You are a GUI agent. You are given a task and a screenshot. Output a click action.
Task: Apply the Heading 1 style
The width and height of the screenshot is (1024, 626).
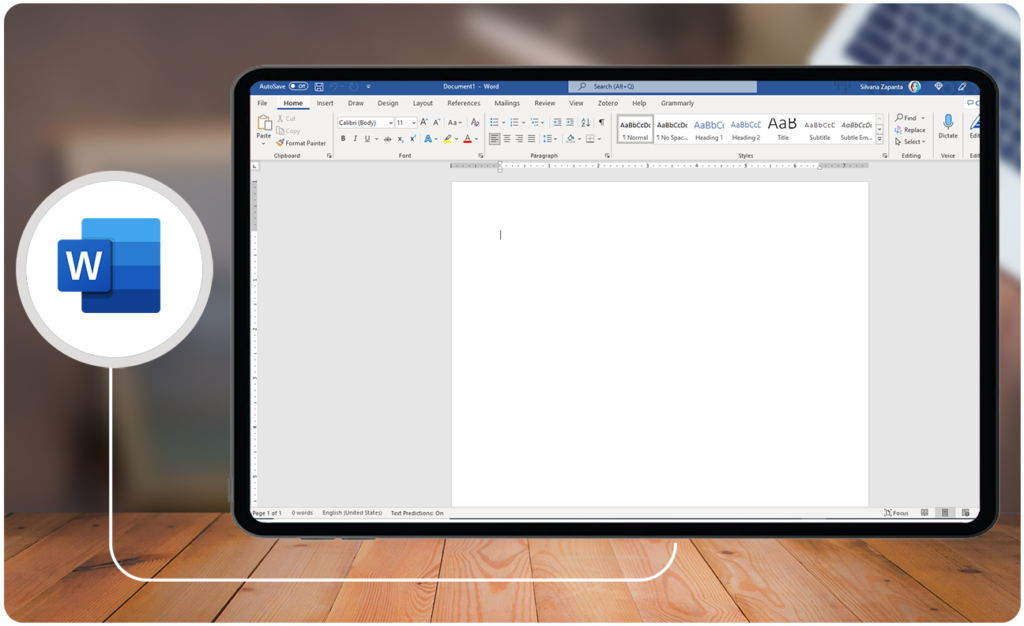click(709, 129)
